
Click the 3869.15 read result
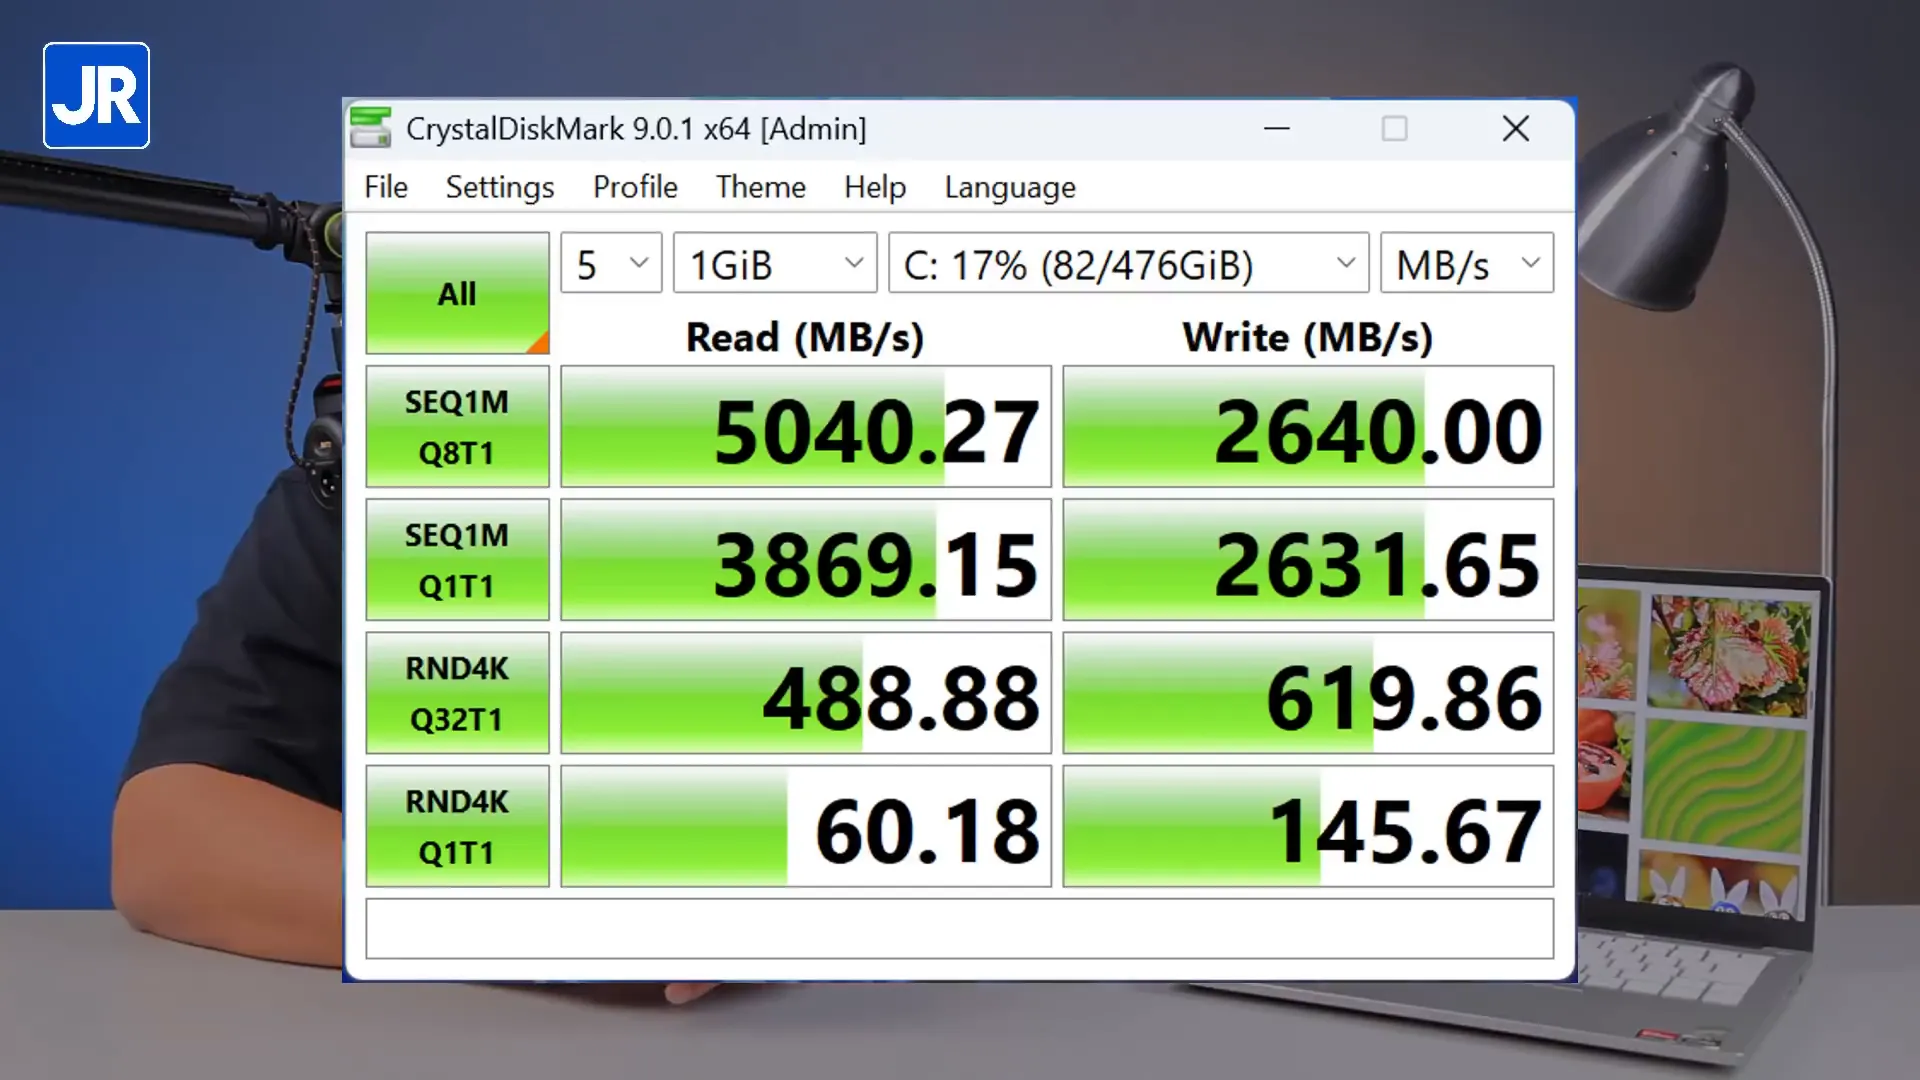coord(806,560)
